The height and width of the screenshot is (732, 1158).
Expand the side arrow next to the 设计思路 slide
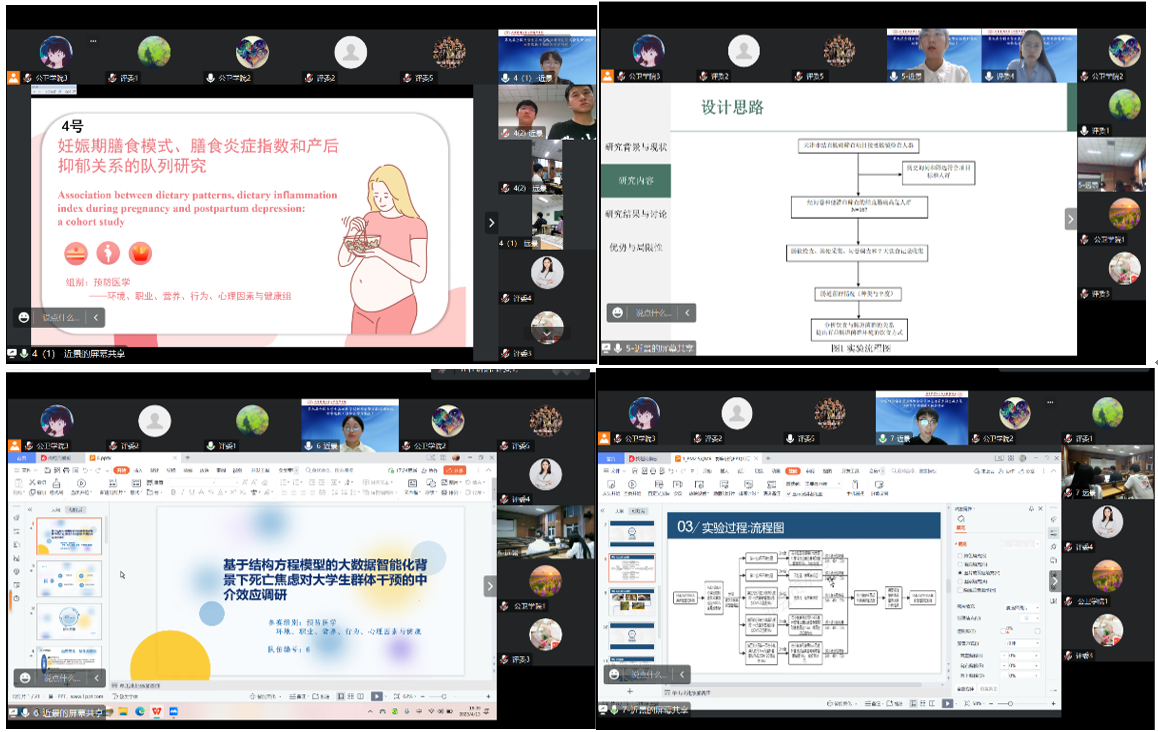click(x=1070, y=219)
